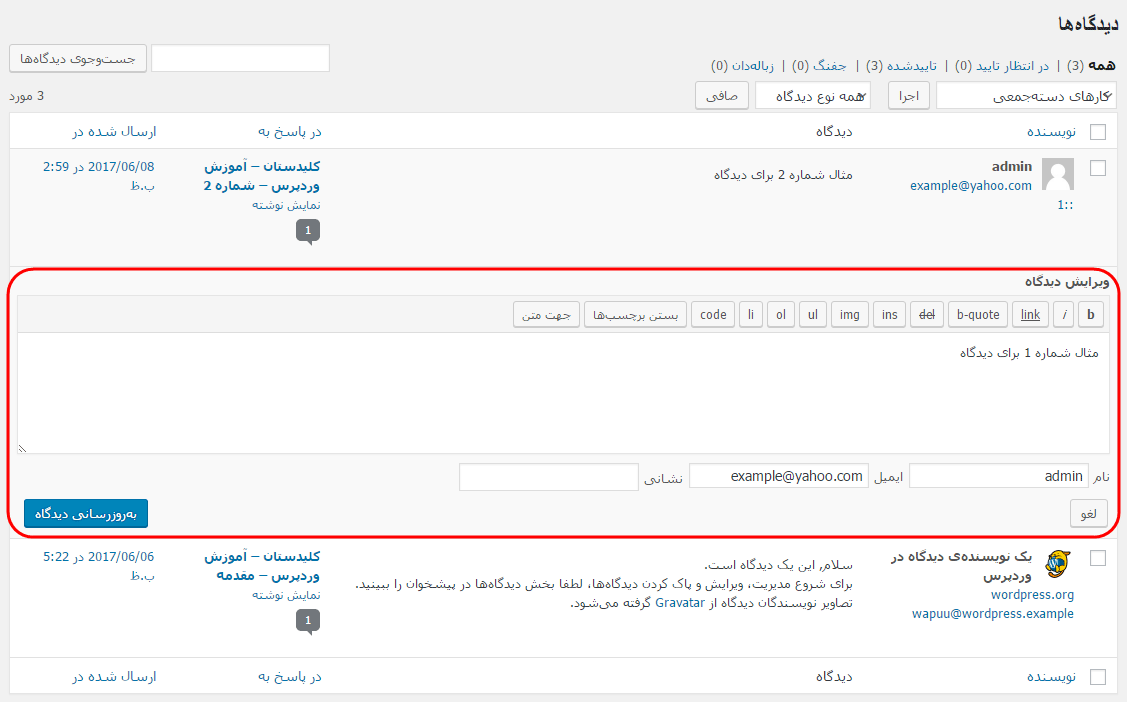The image size is (1127, 702).
Task: Sort by ارسال شده در column in footer
Action: click(x=114, y=676)
